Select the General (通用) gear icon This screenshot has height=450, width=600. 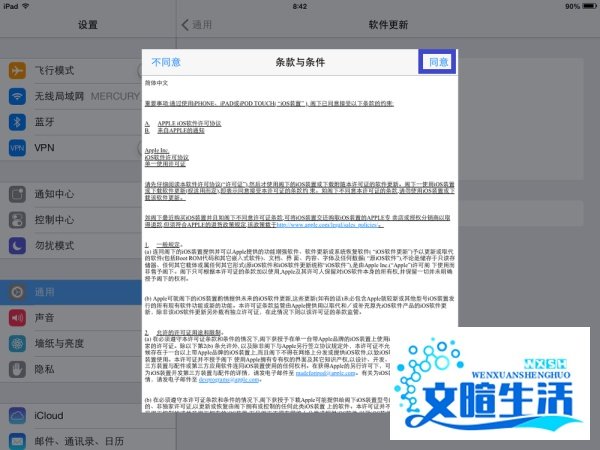pyautogui.click(x=17, y=292)
